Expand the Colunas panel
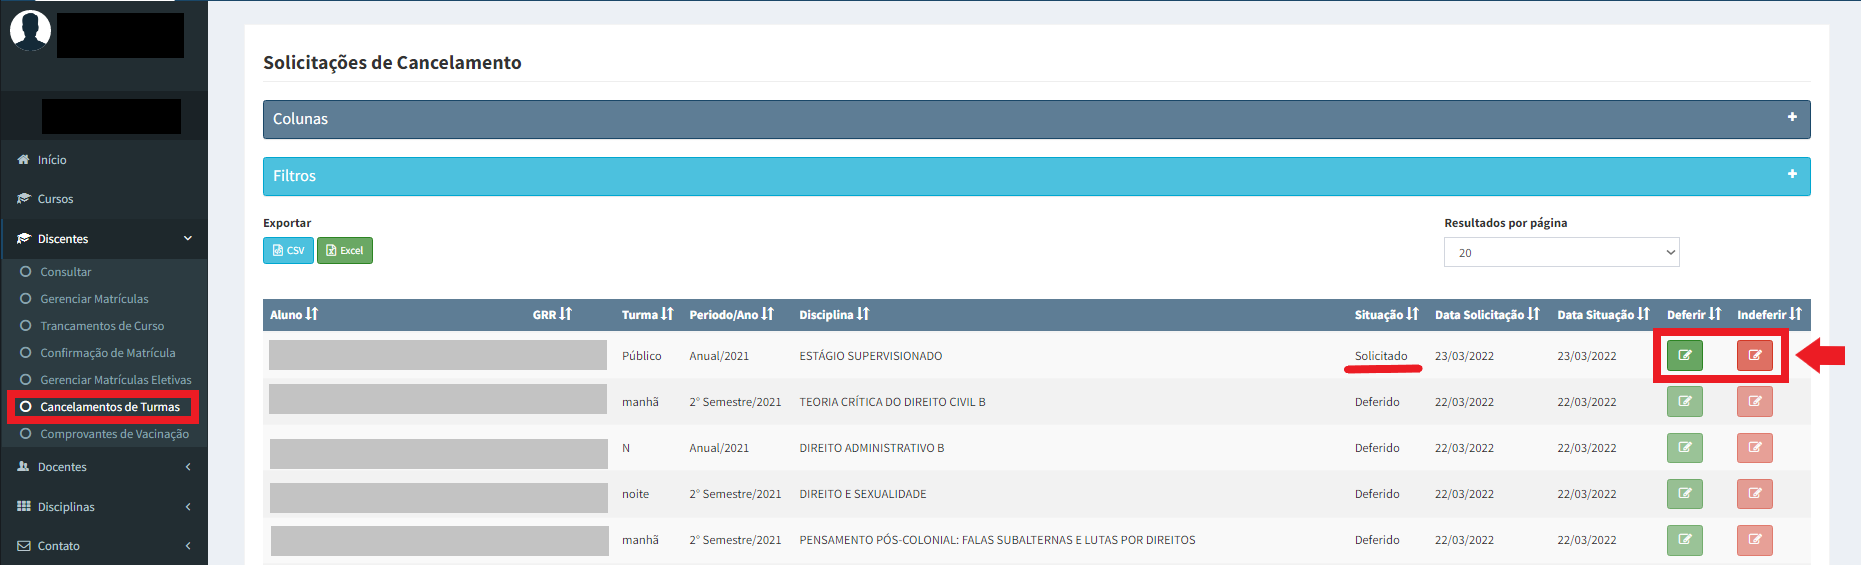 [1792, 118]
